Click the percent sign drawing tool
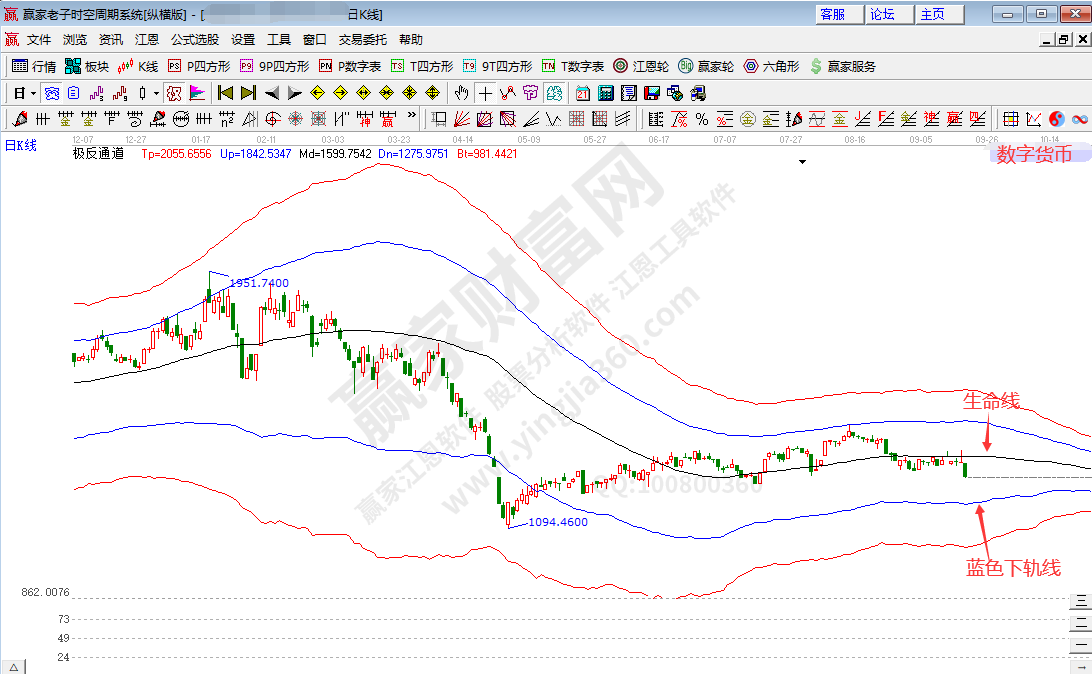Viewport: 1092px width, 674px height. point(702,119)
